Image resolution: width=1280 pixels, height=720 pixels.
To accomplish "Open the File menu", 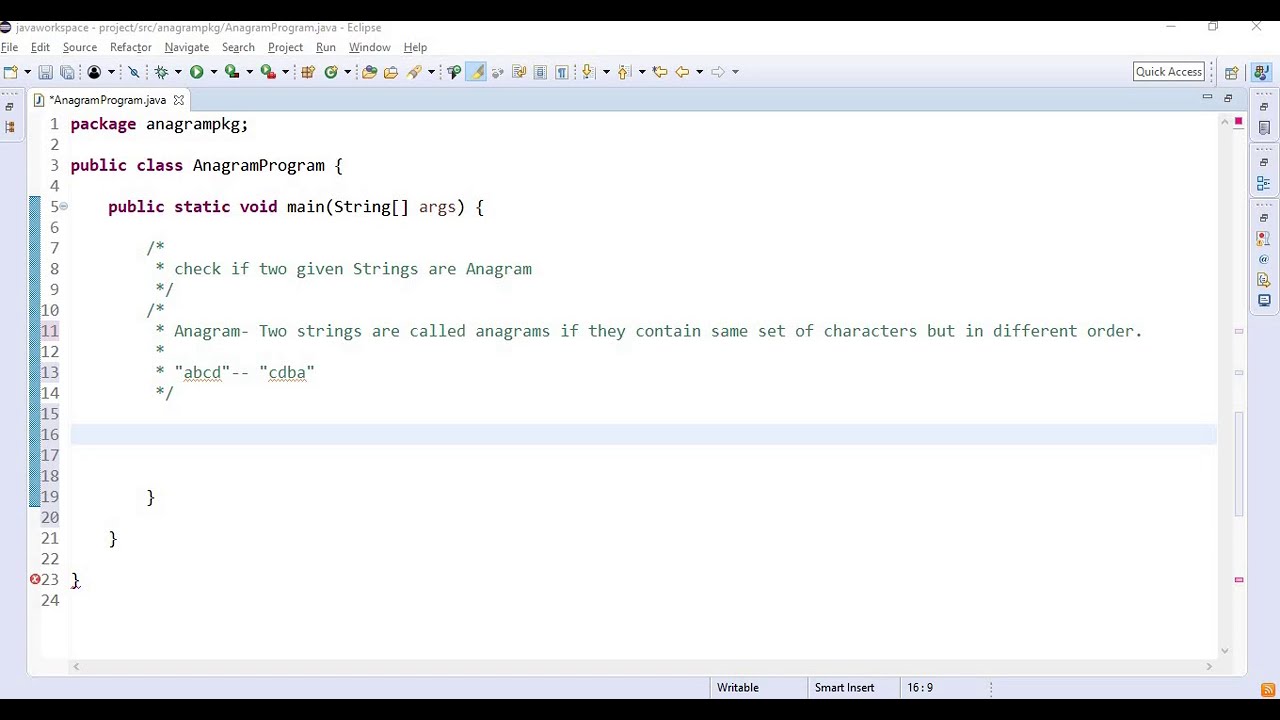I will coord(10,47).
